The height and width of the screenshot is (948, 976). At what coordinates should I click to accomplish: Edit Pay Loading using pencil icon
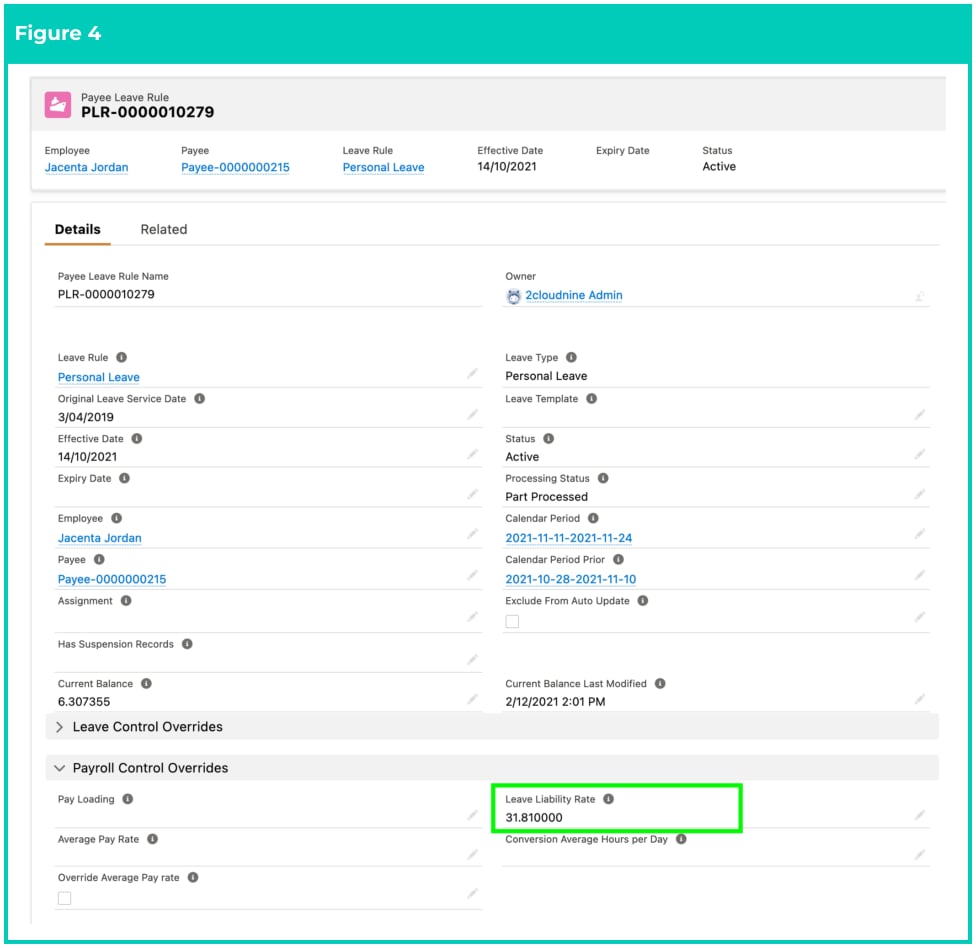tap(472, 815)
